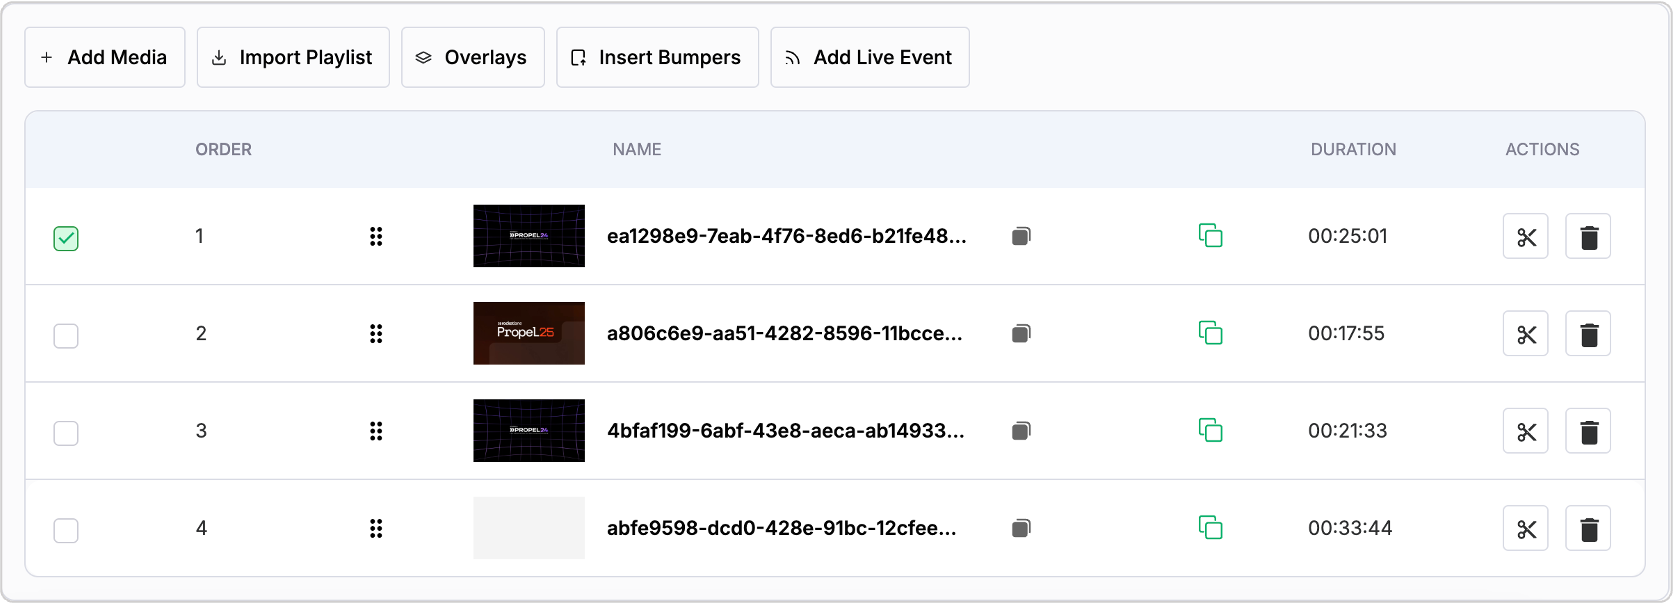Click the drag handle dots in row 2

point(376,333)
